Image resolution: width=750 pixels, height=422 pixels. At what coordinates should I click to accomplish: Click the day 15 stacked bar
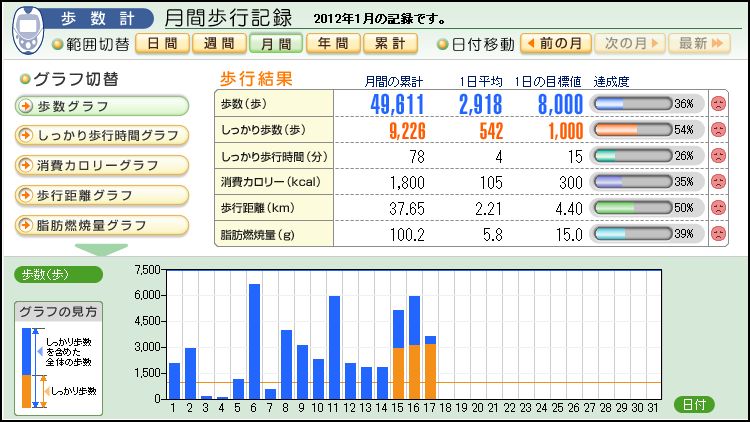pyautogui.click(x=398, y=355)
